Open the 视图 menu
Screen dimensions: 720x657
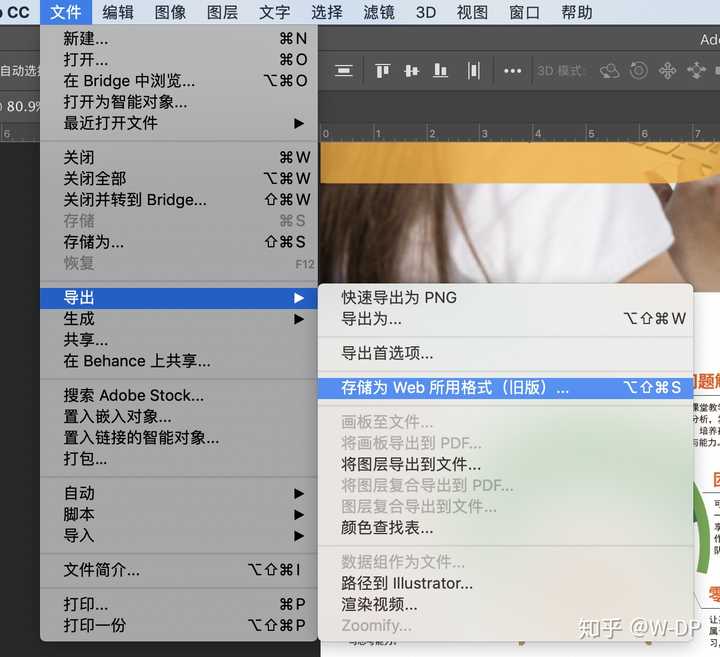(x=472, y=12)
